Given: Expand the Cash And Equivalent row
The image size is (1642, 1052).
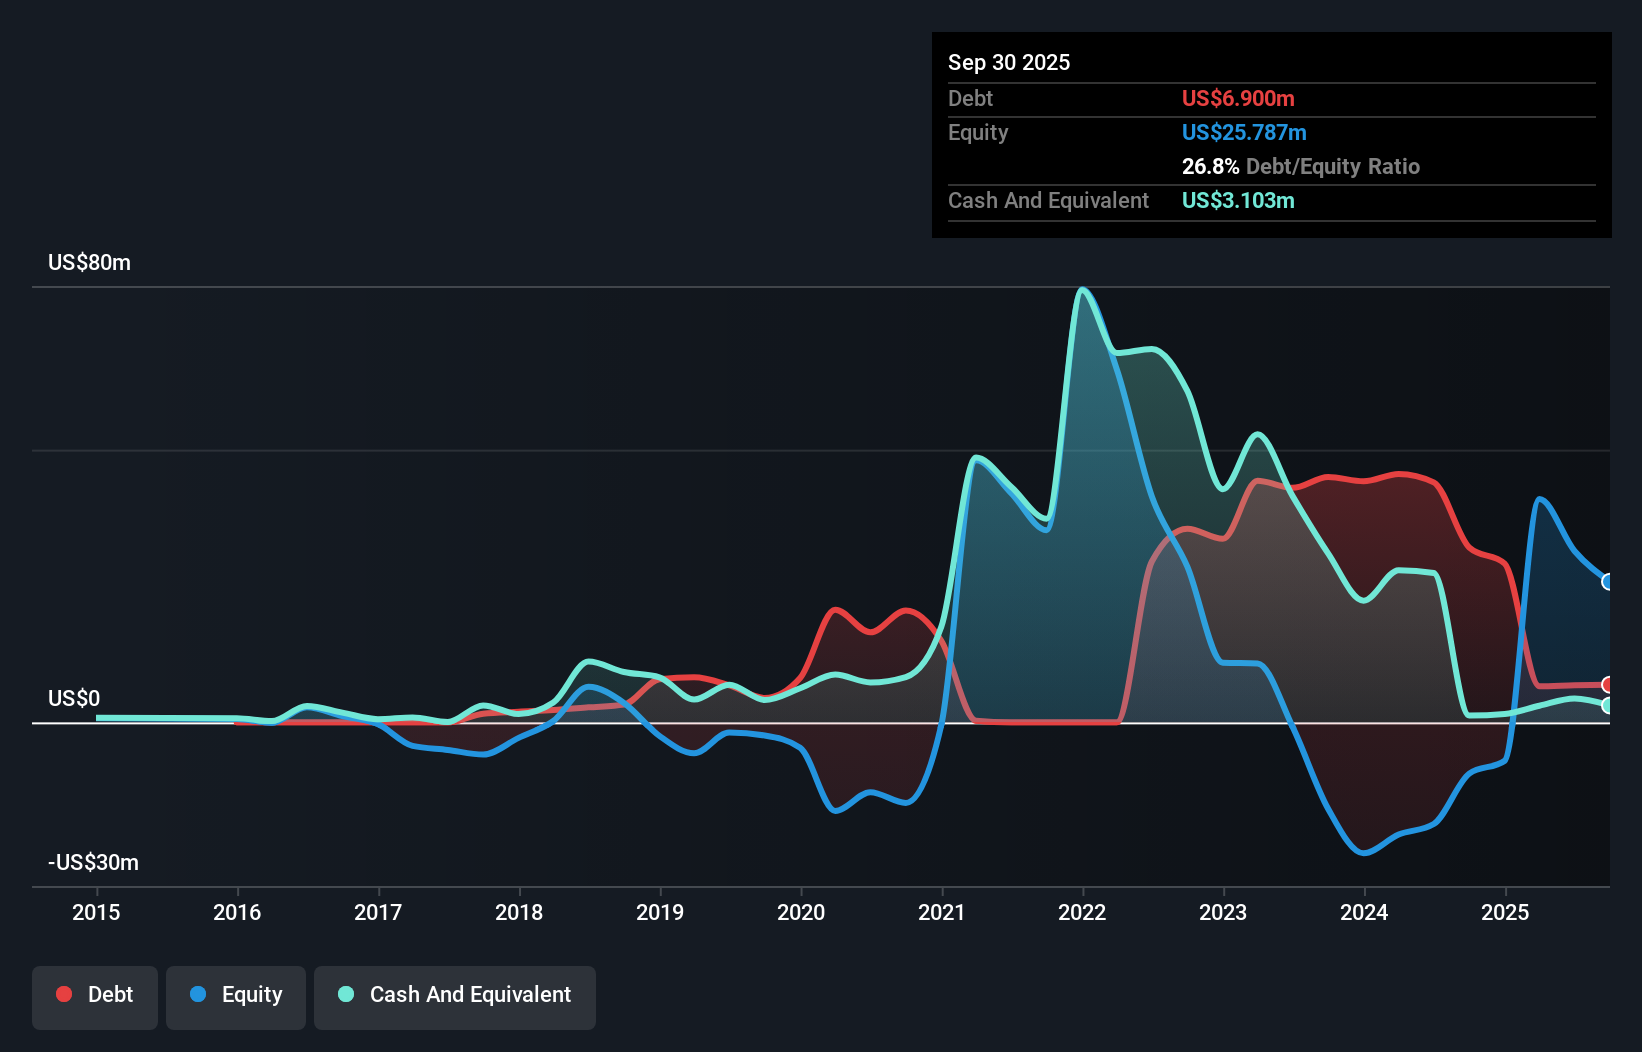Looking at the screenshot, I should 1048,200.
